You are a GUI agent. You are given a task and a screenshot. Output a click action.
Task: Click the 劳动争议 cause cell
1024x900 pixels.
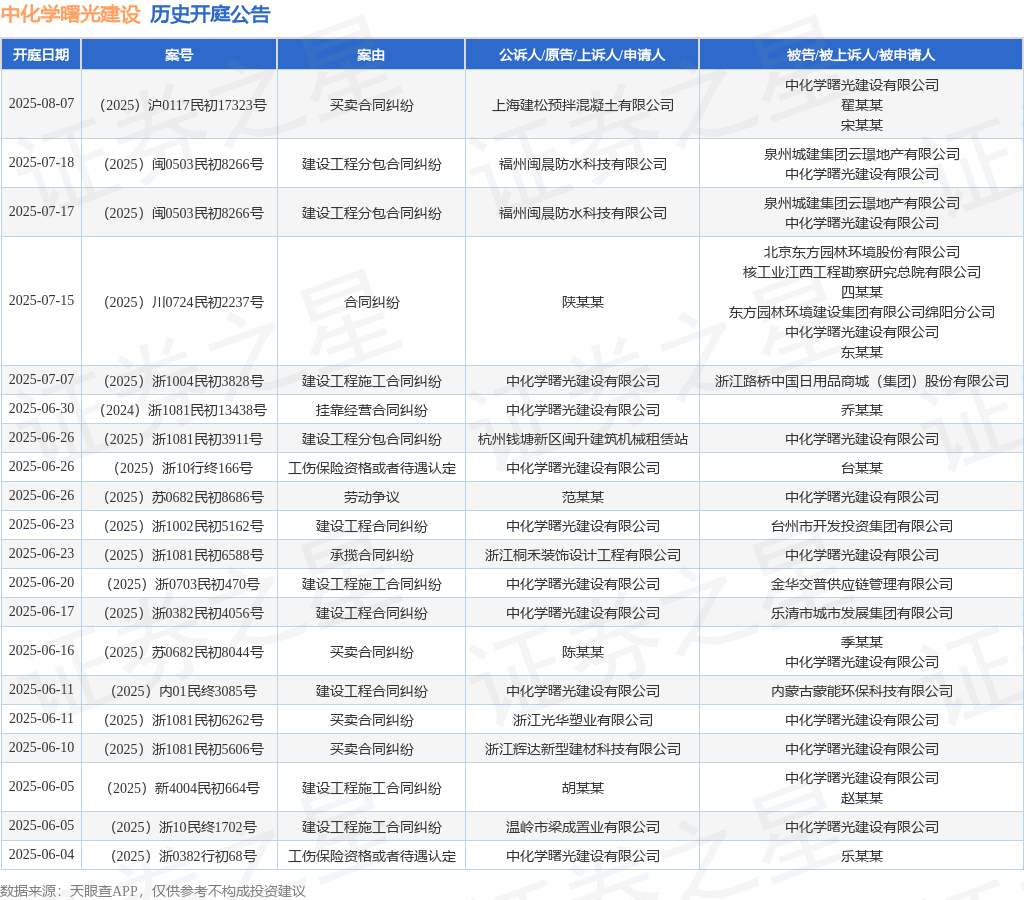click(x=371, y=497)
